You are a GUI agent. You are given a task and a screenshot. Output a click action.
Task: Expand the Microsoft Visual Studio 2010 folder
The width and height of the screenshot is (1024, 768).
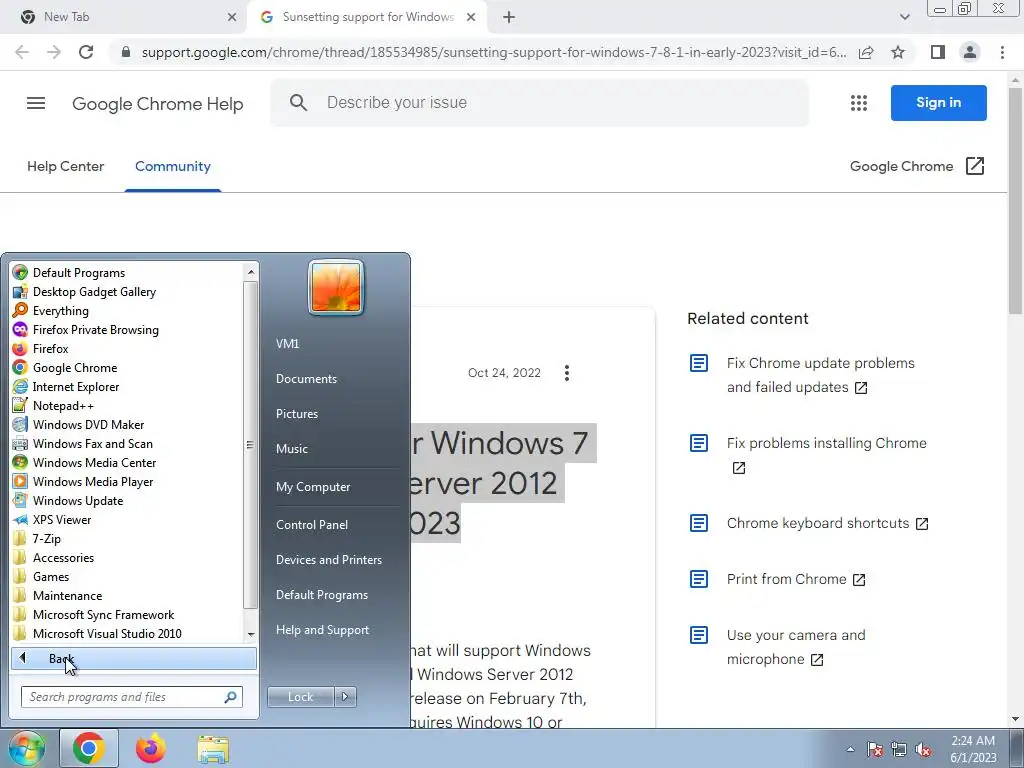click(107, 633)
